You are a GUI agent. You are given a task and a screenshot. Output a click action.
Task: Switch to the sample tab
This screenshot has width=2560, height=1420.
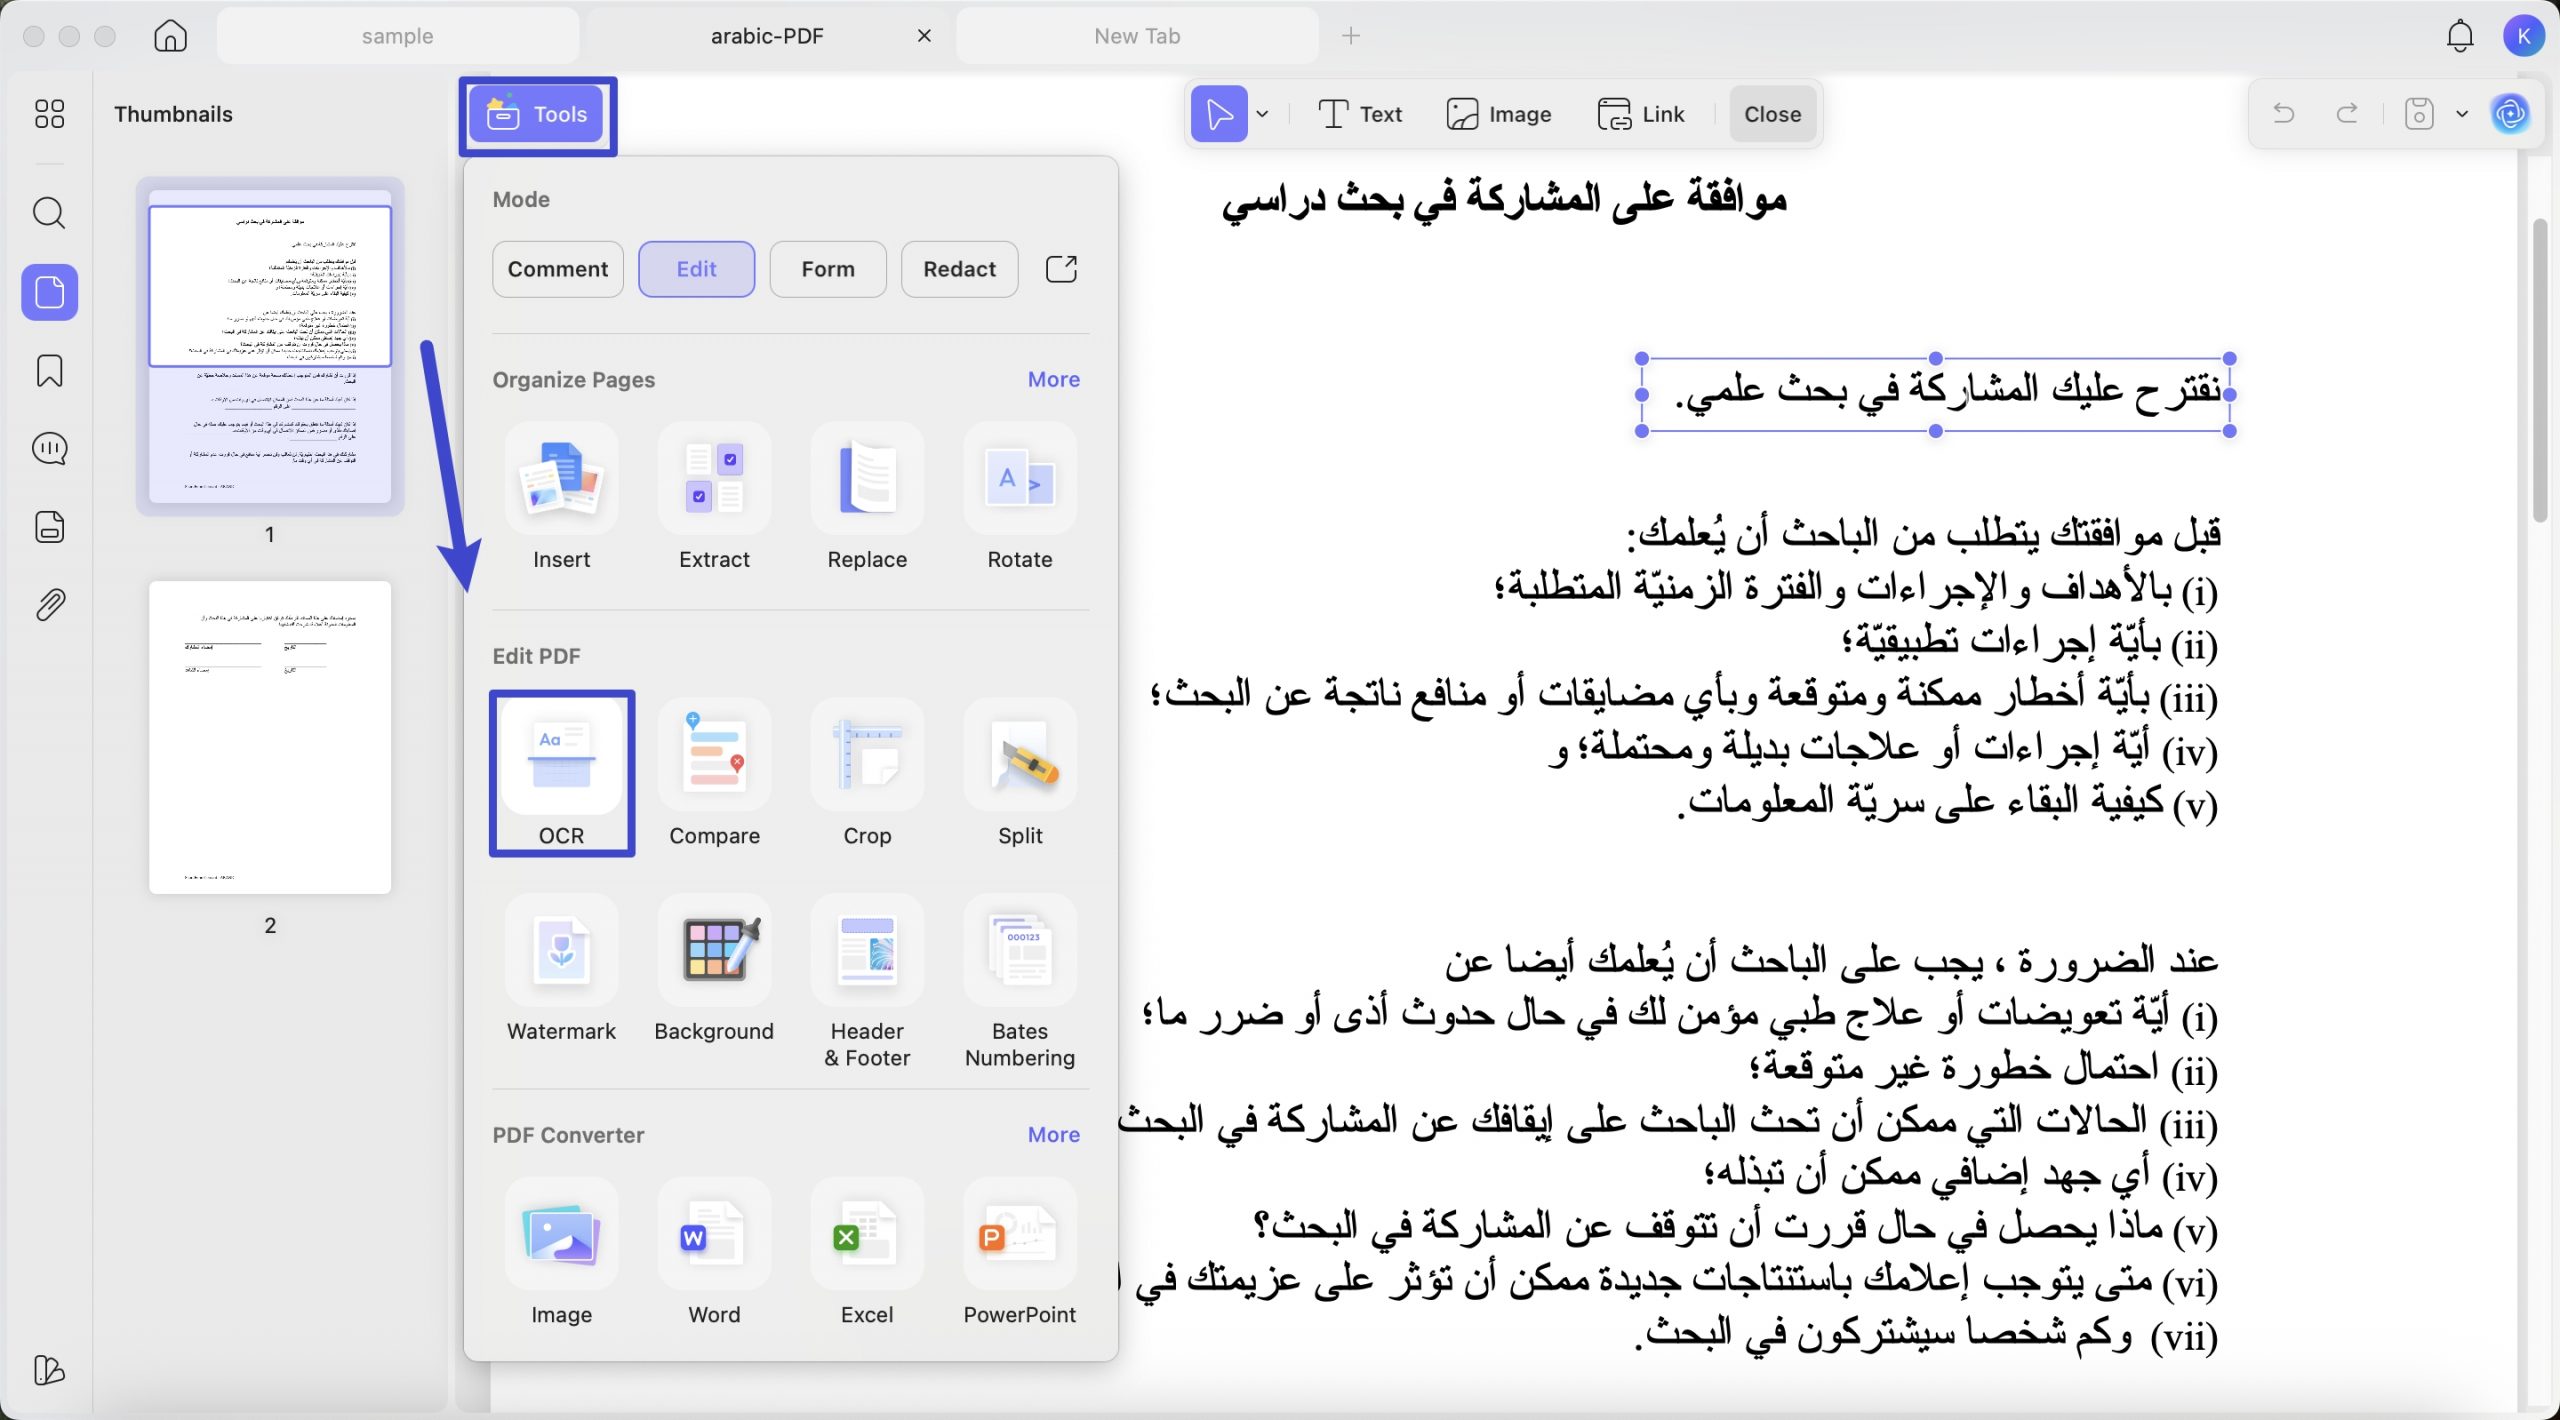[x=397, y=36]
